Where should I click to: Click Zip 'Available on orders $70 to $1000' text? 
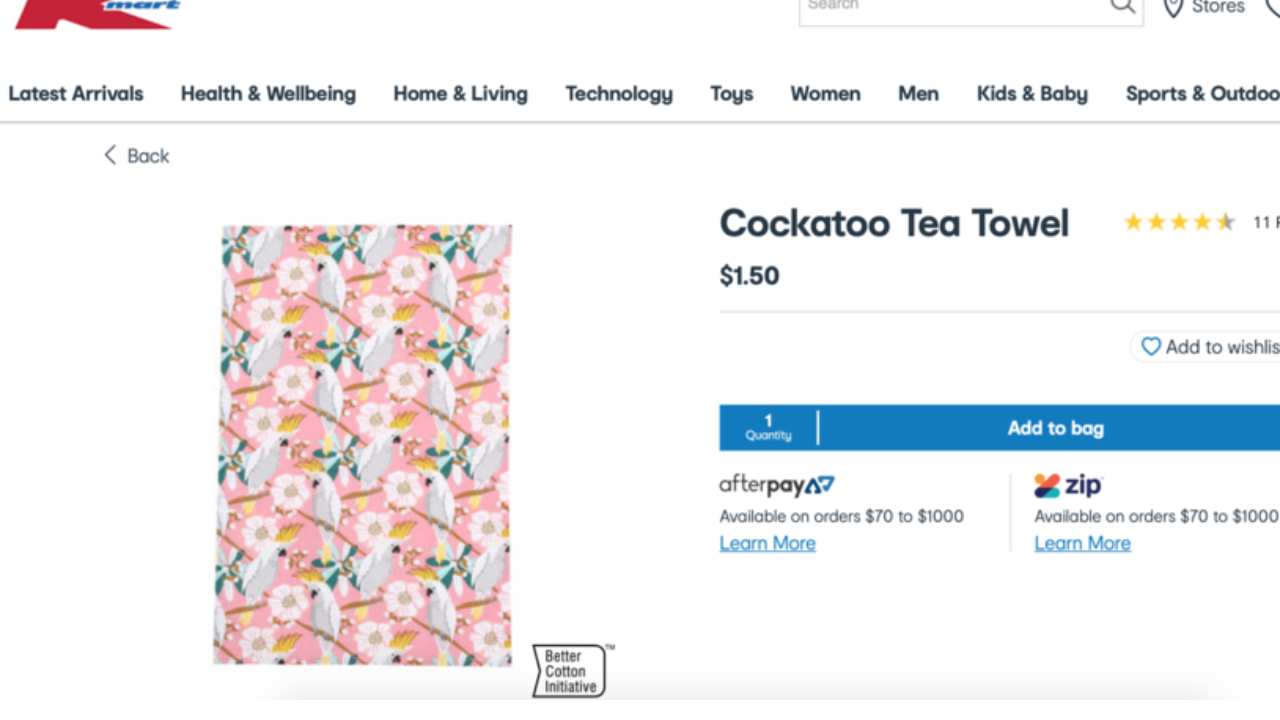1156,516
